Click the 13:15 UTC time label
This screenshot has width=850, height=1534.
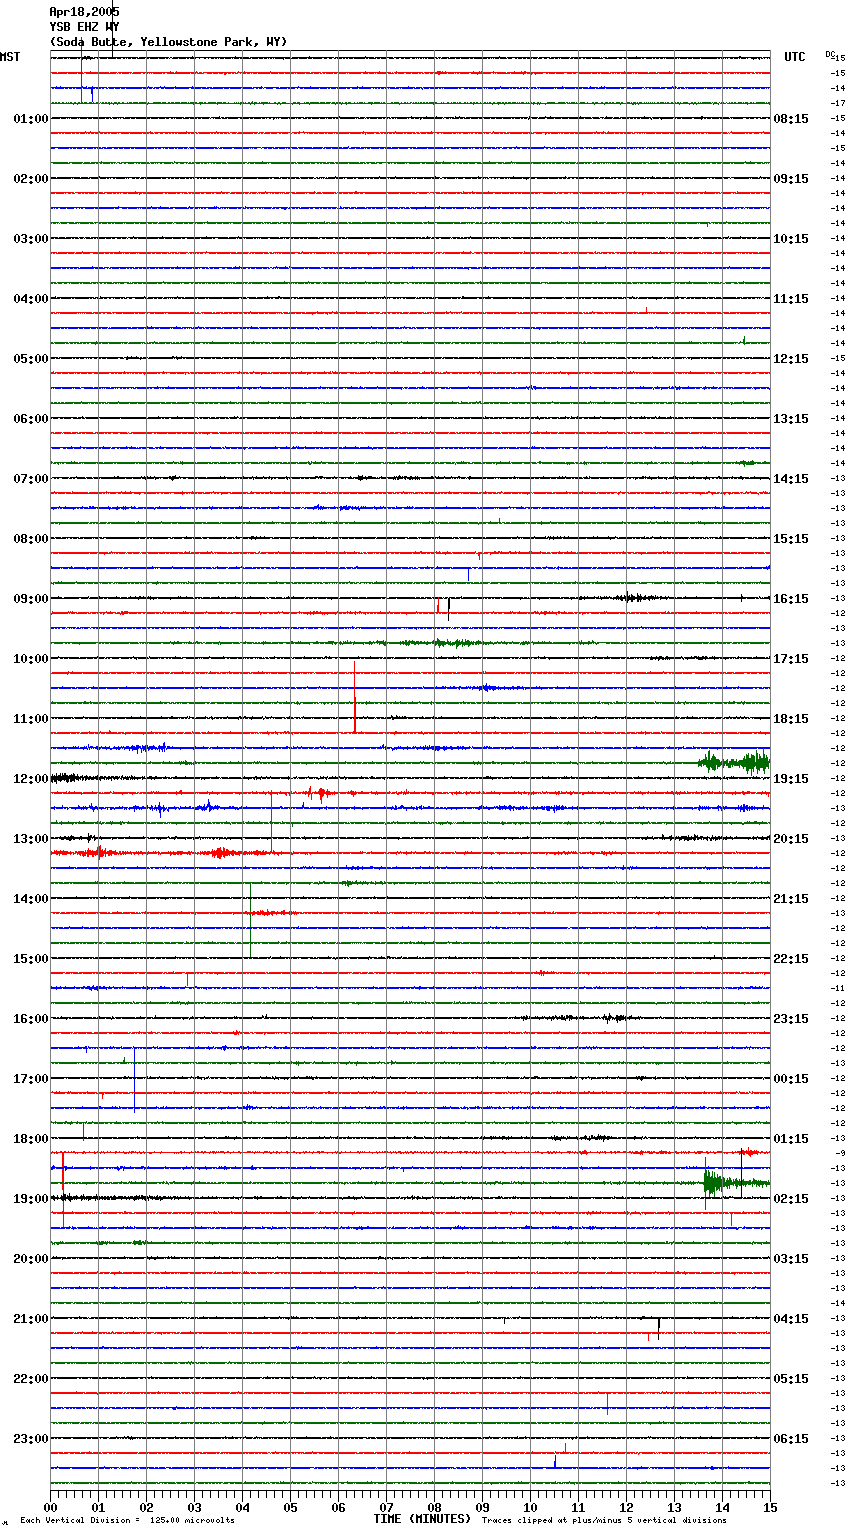coord(791,419)
